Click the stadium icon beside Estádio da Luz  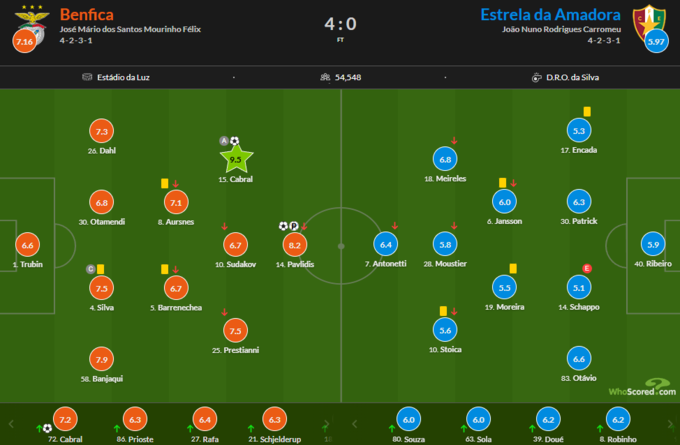87,77
